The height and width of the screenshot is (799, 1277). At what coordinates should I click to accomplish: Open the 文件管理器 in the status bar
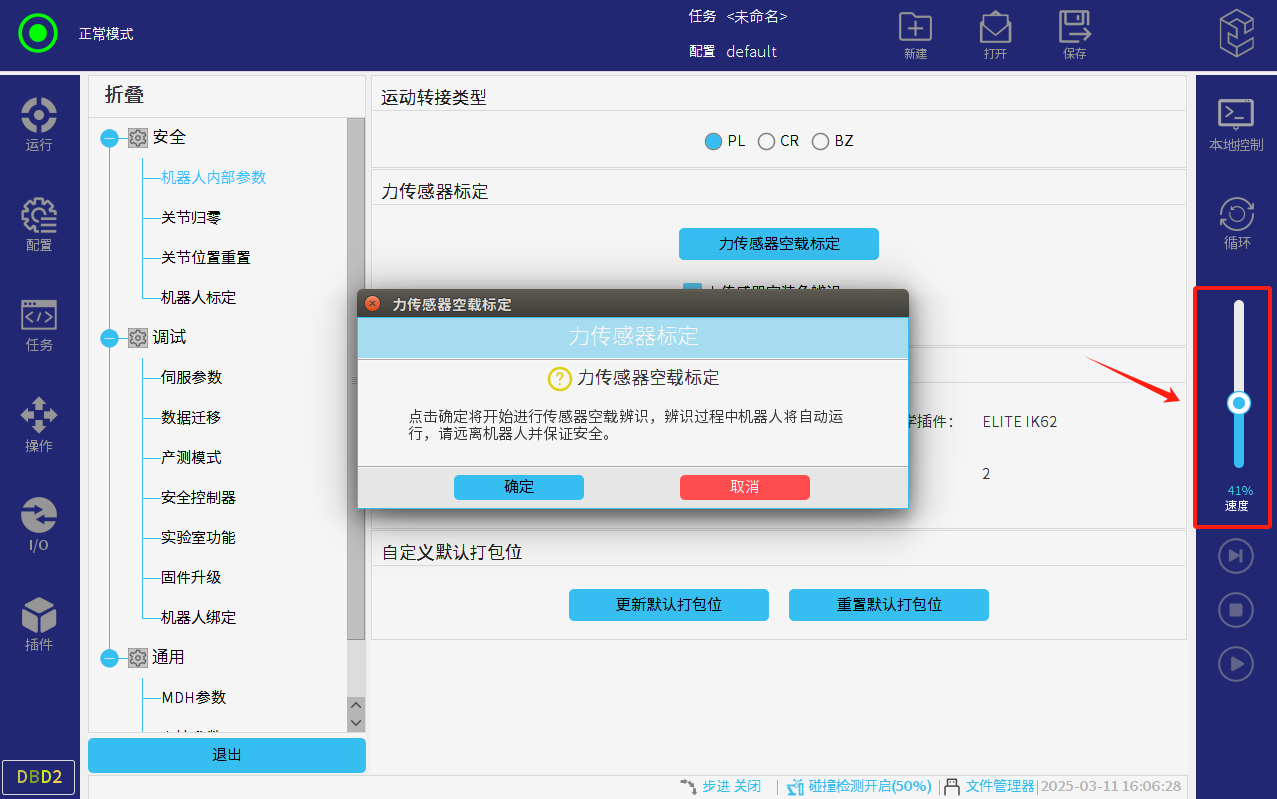click(999, 786)
